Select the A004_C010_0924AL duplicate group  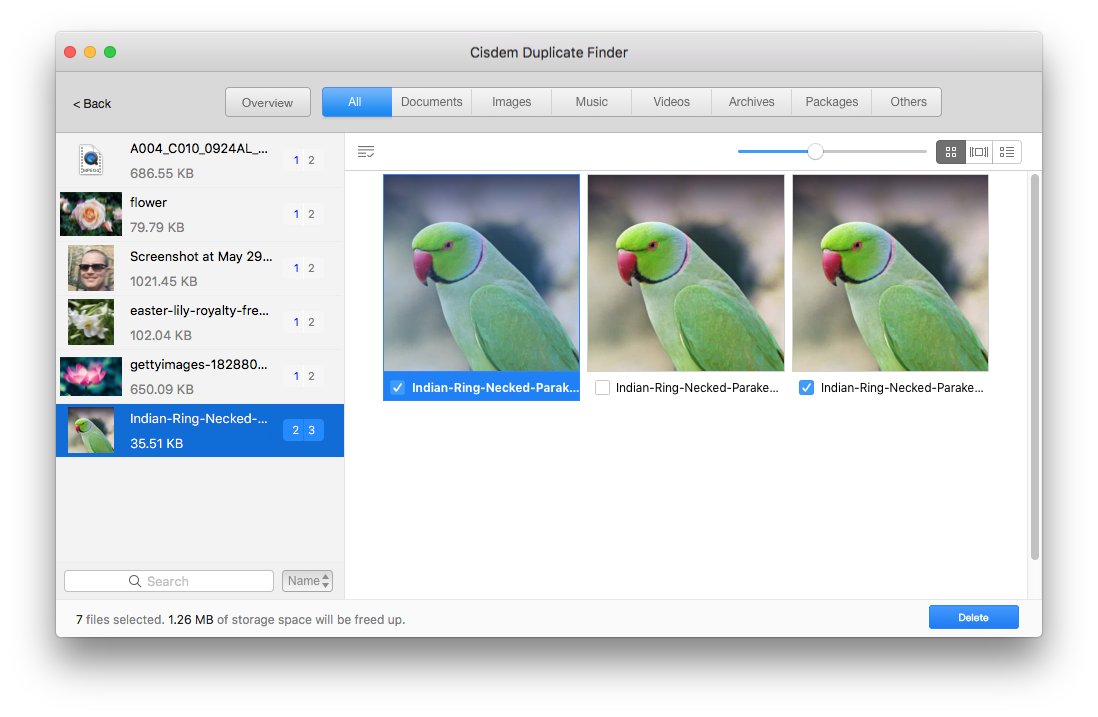(200, 160)
